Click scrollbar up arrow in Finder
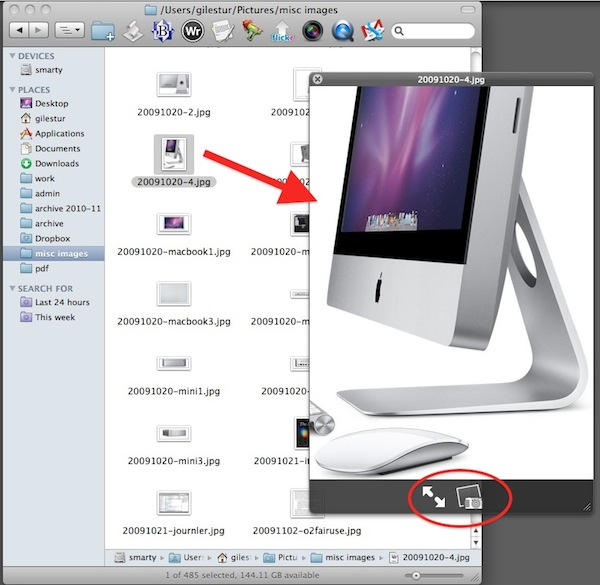This screenshot has height=585, width=600. (476, 531)
